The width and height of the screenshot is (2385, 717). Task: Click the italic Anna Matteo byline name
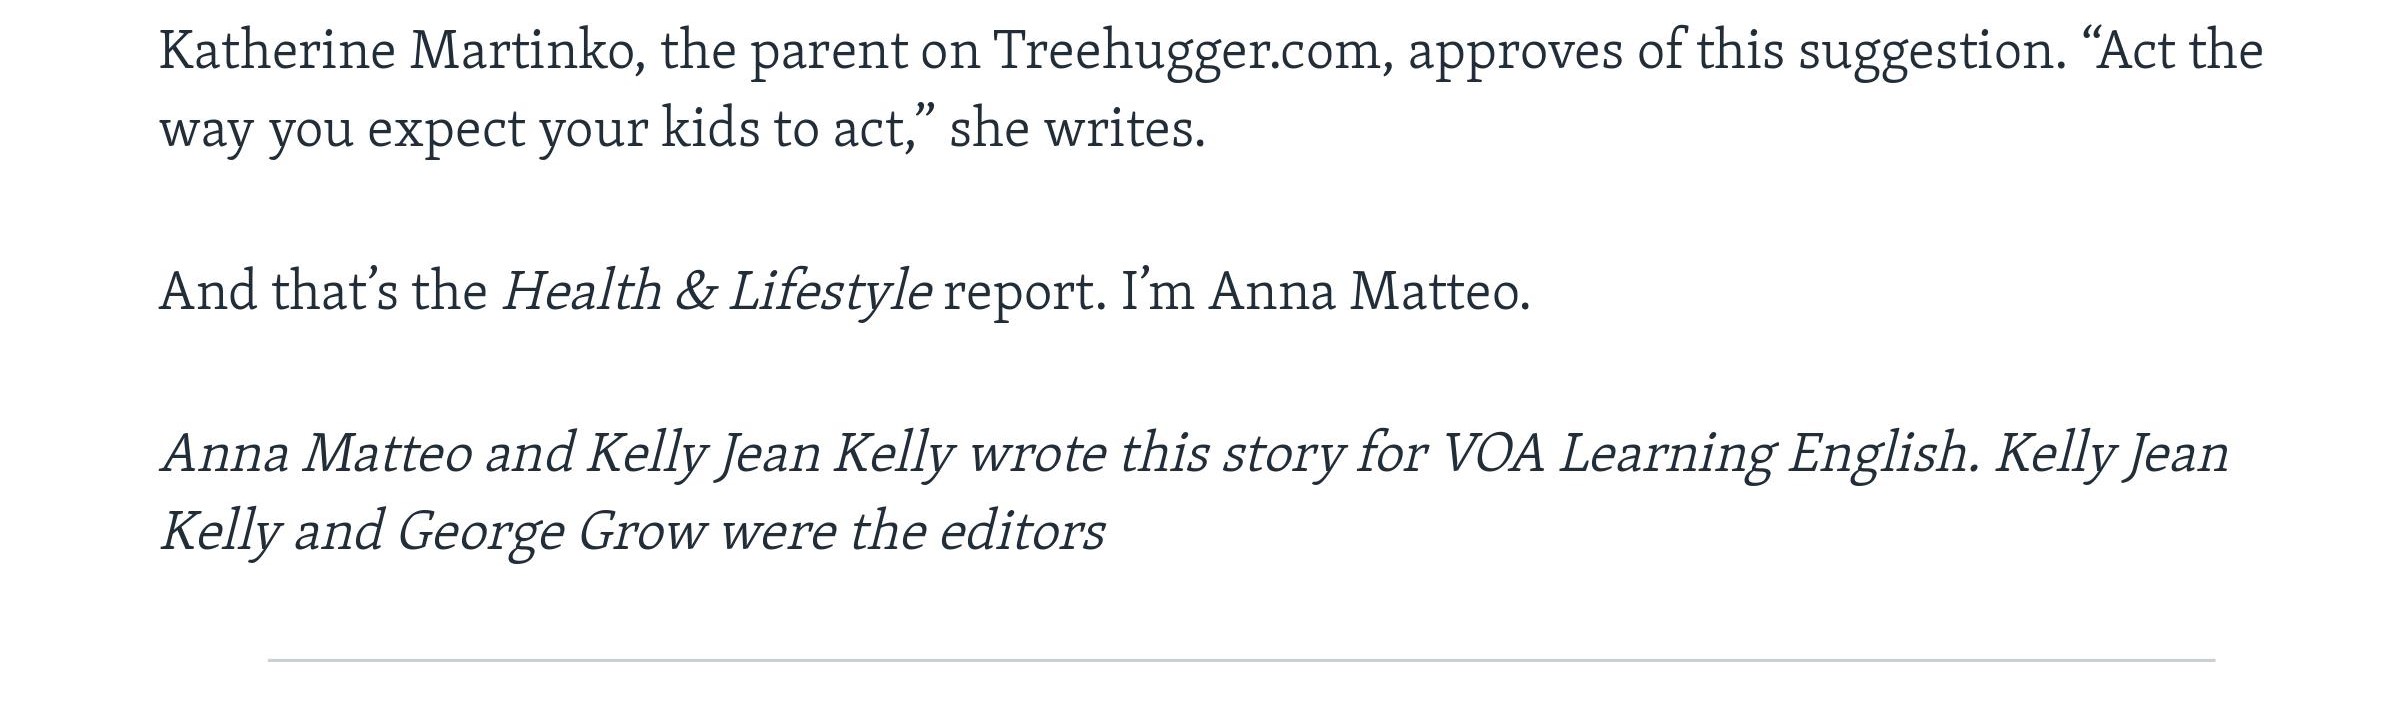(x=316, y=453)
